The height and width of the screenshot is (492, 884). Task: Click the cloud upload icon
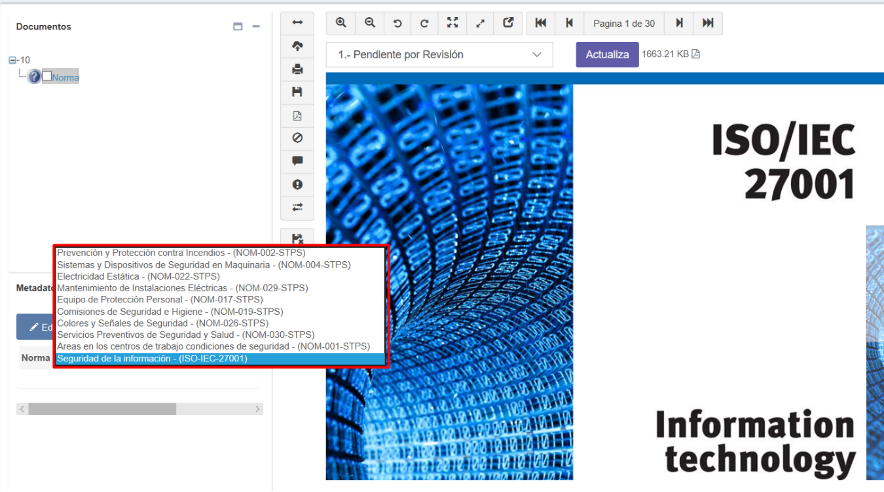(297, 46)
